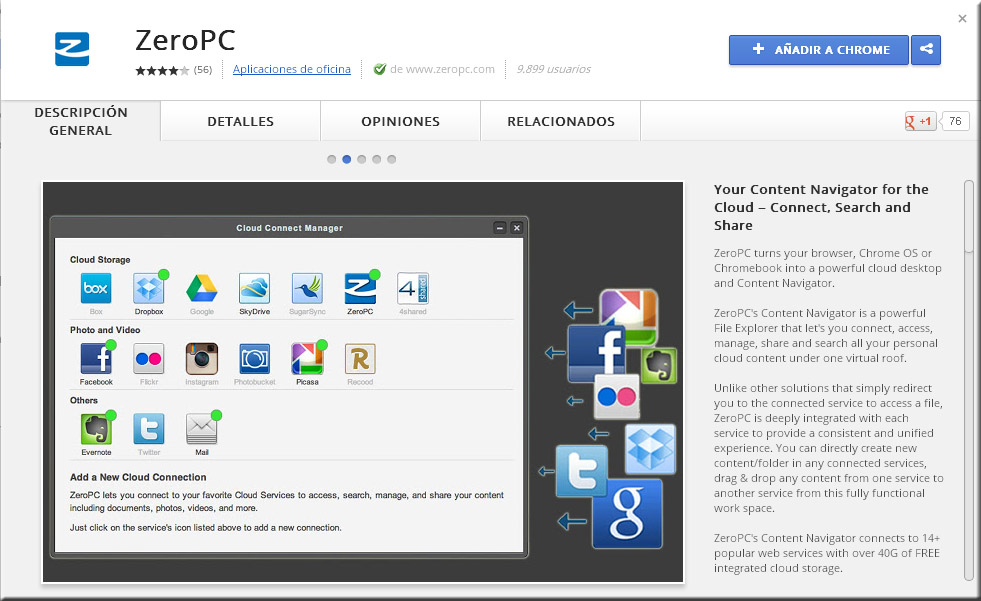Select the Dropbox icon in Cloud Storage
Viewport: 981px width, 601px height.
(149, 288)
